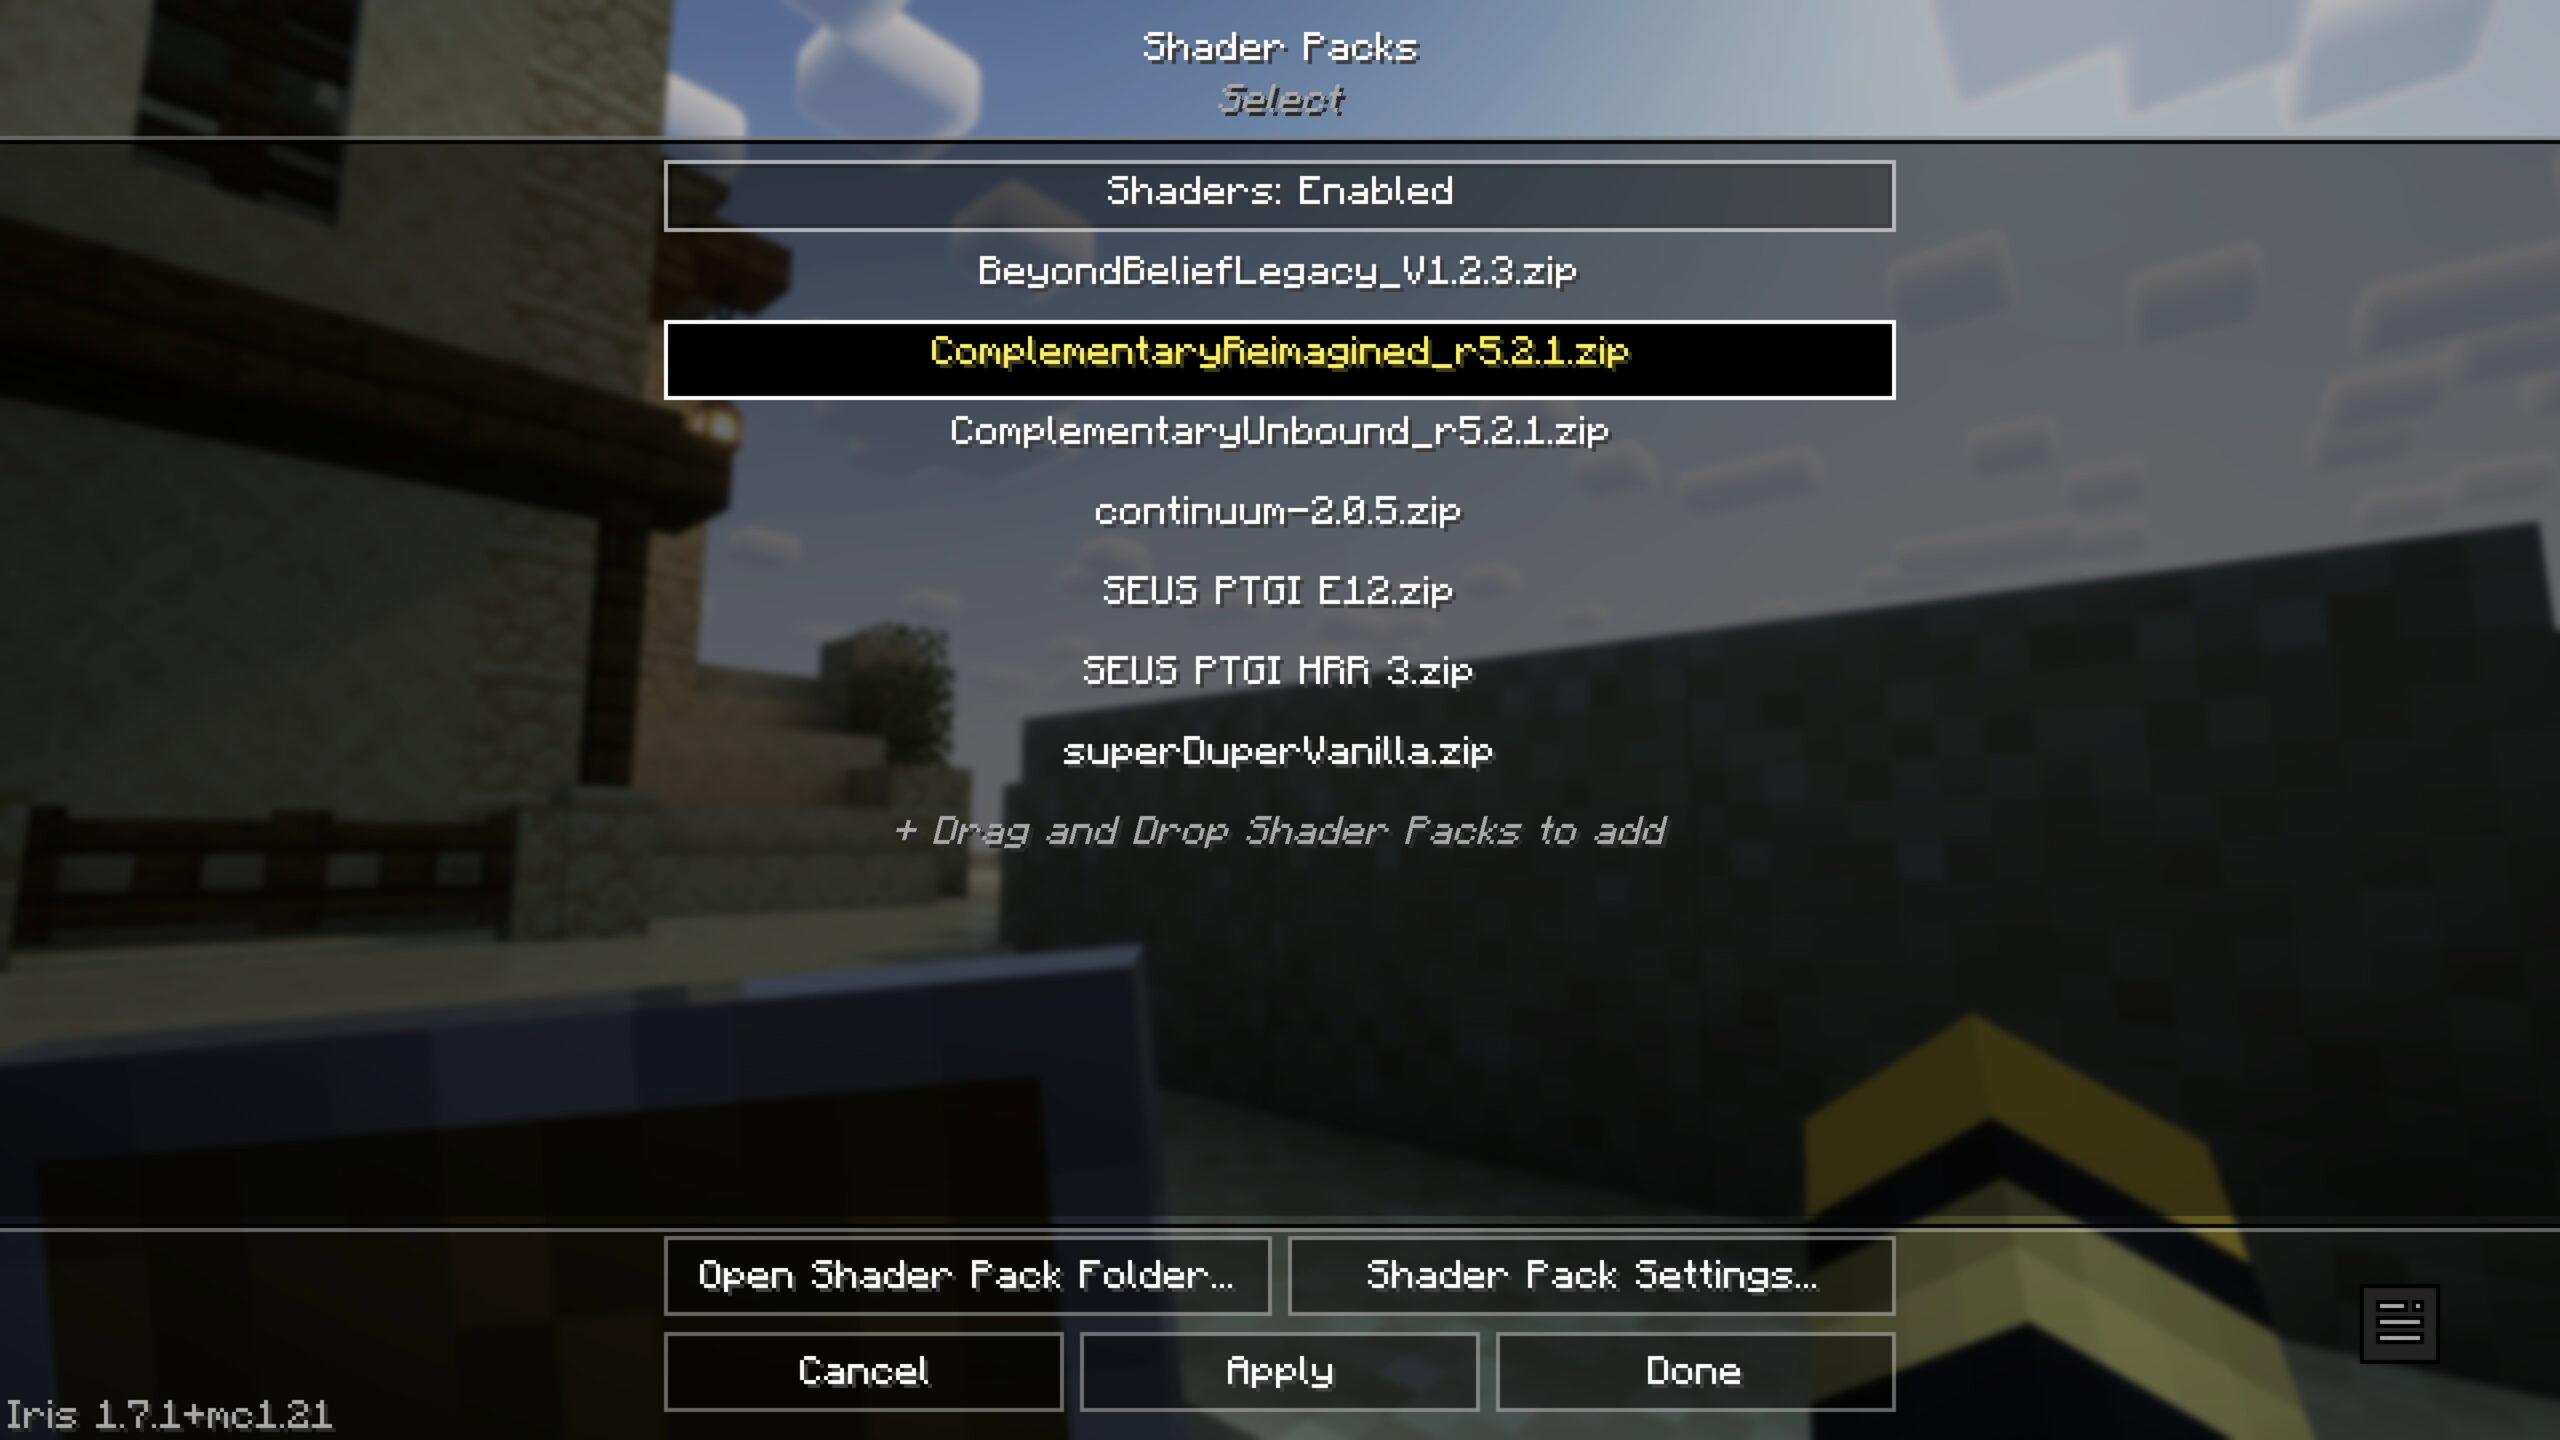Expand shader pack options menu
The height and width of the screenshot is (1440, 2560).
pyautogui.click(x=2398, y=1324)
